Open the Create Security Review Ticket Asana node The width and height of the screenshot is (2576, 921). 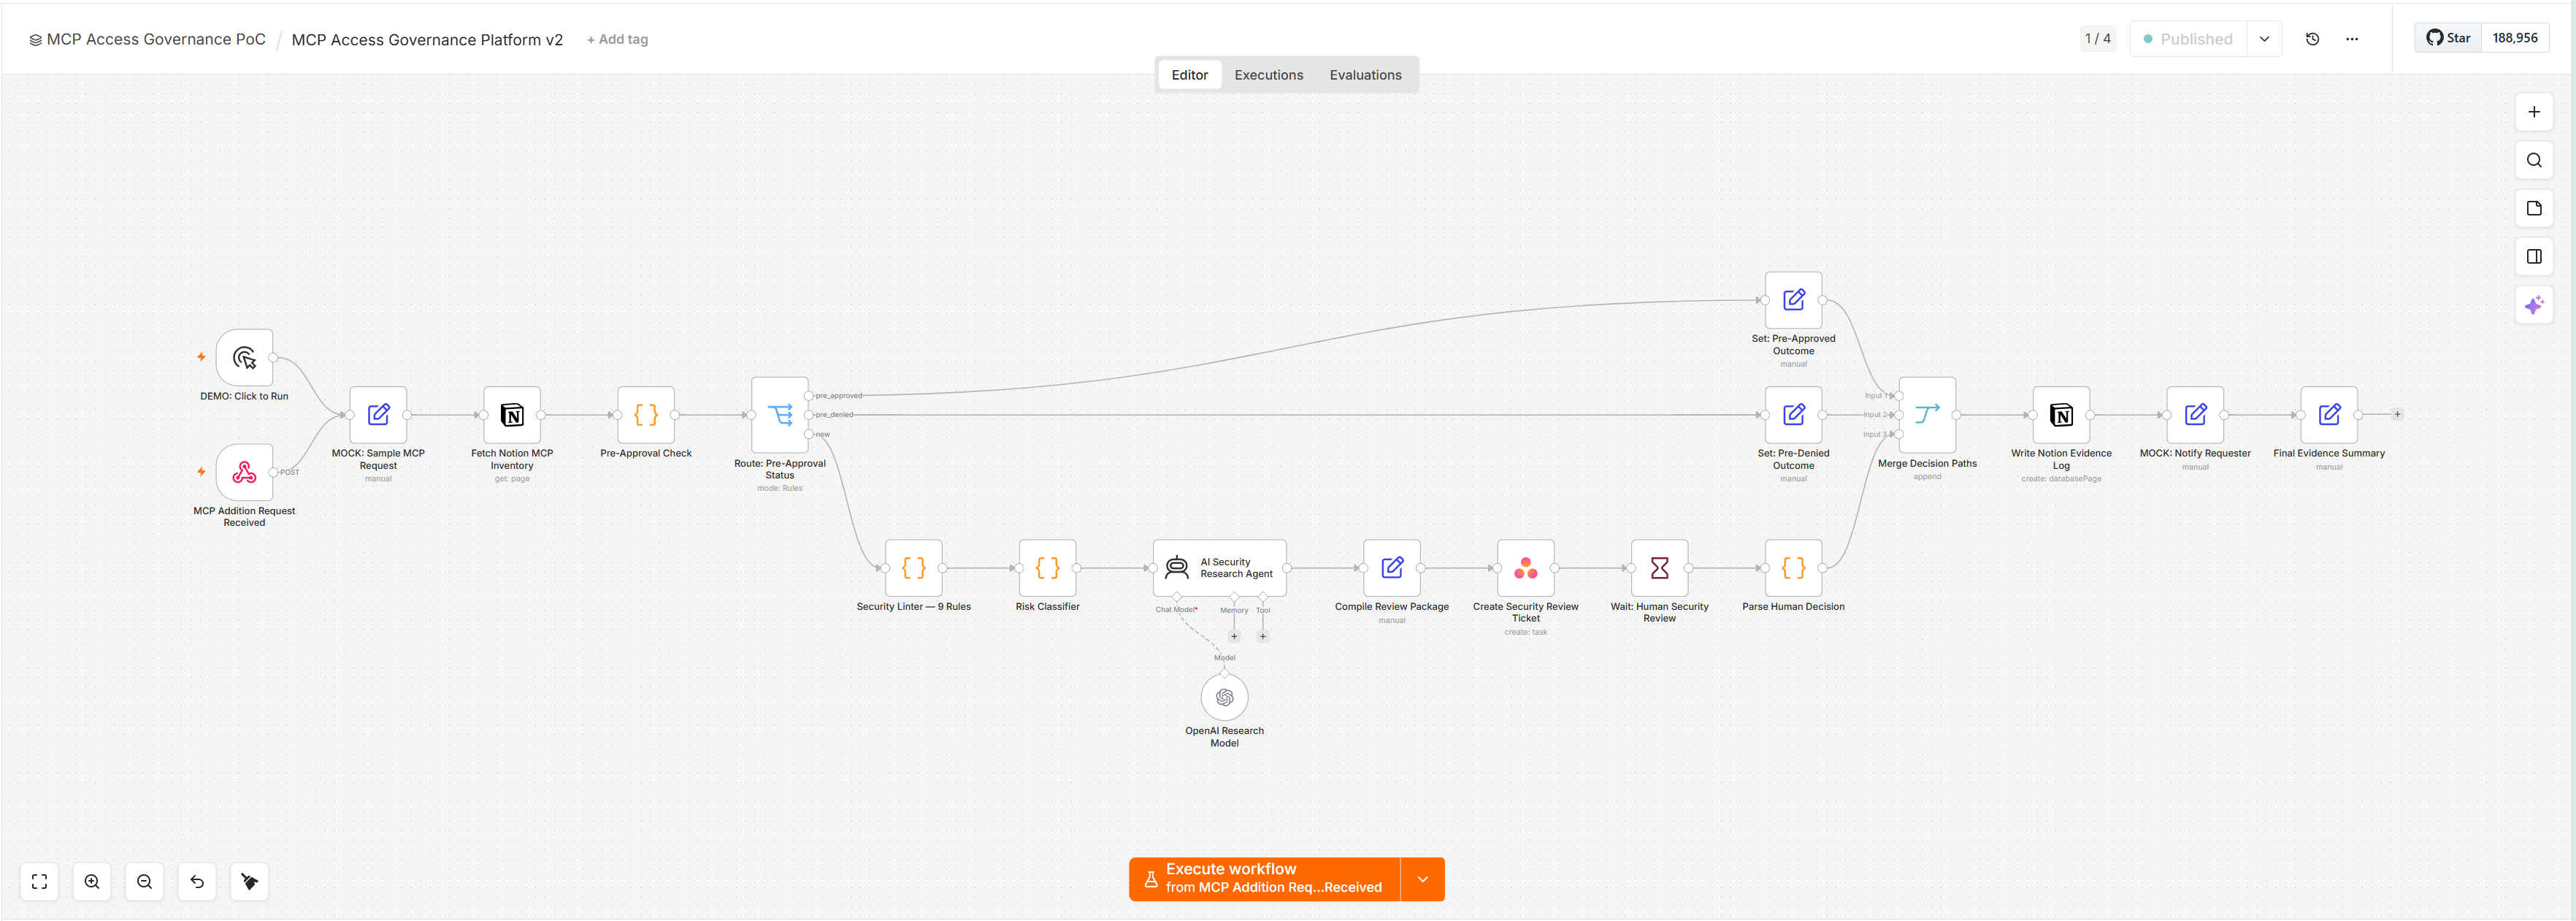click(x=1525, y=568)
